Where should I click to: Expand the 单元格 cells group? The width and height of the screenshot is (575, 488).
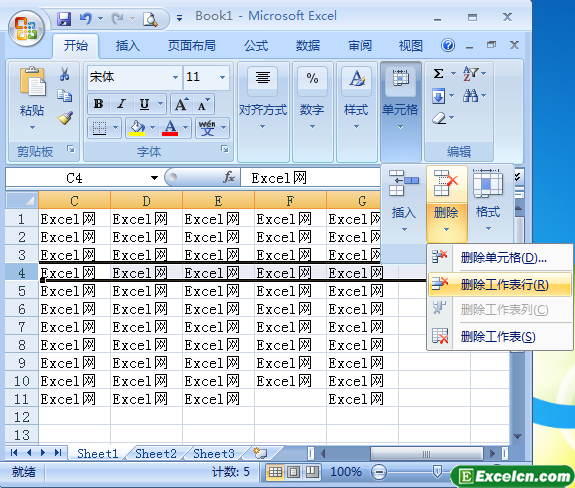pyautogui.click(x=400, y=112)
